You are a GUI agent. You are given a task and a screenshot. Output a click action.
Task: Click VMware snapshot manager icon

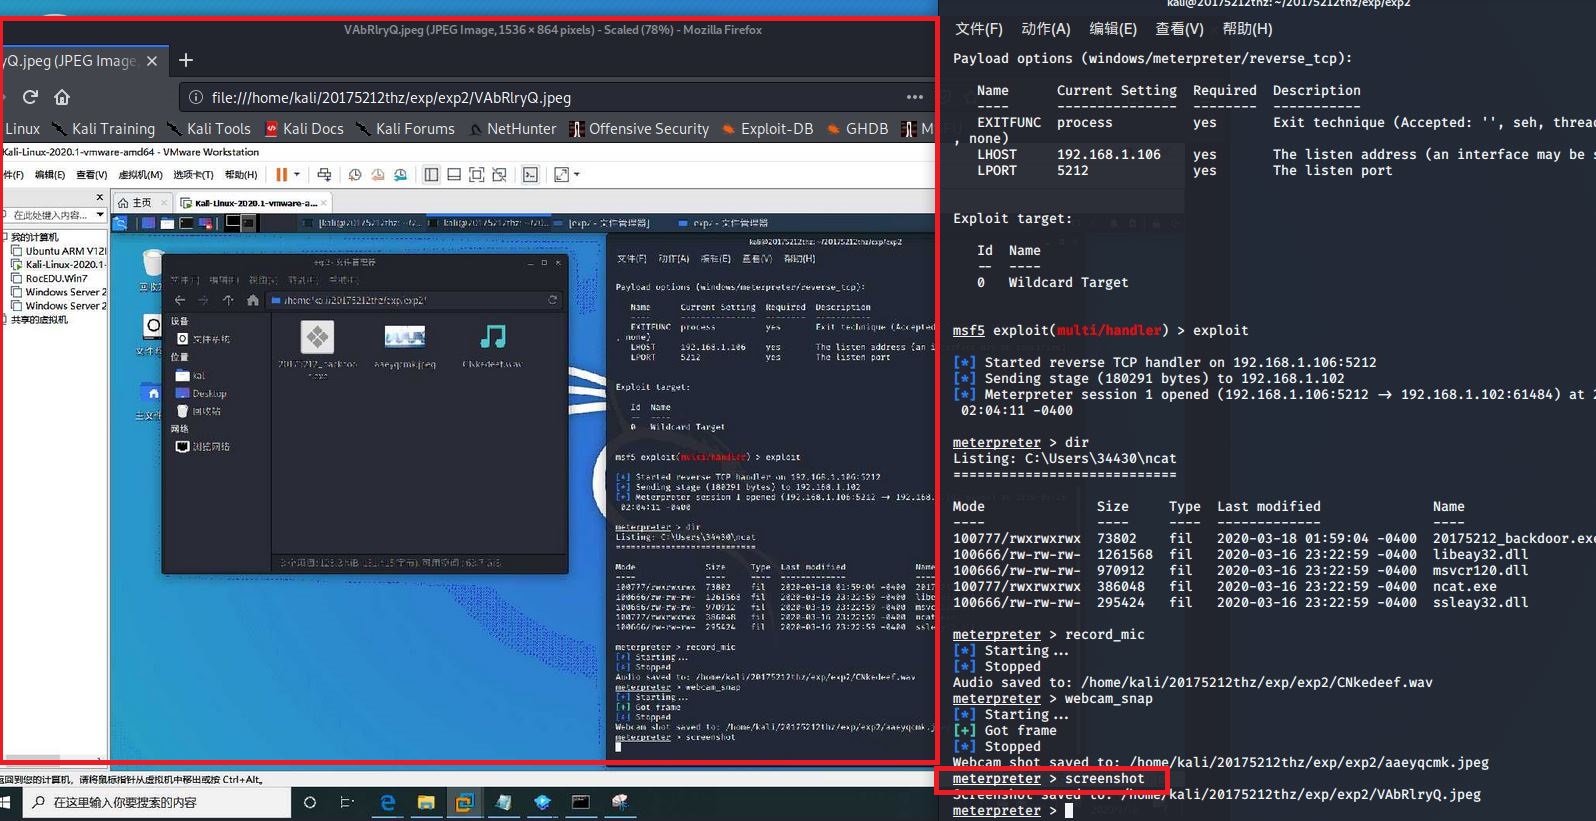[x=400, y=175]
